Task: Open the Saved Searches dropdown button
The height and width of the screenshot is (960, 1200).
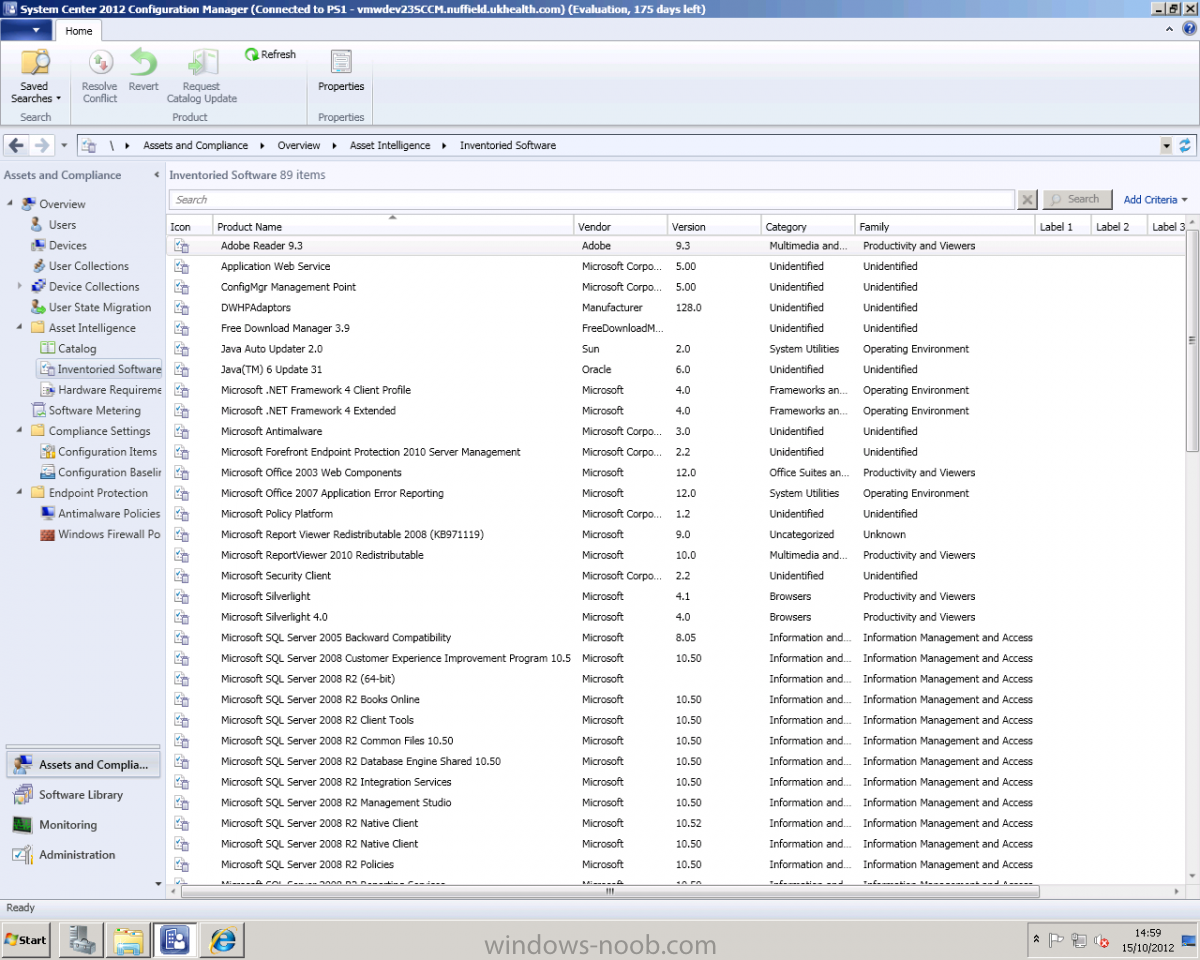Action: (36, 76)
